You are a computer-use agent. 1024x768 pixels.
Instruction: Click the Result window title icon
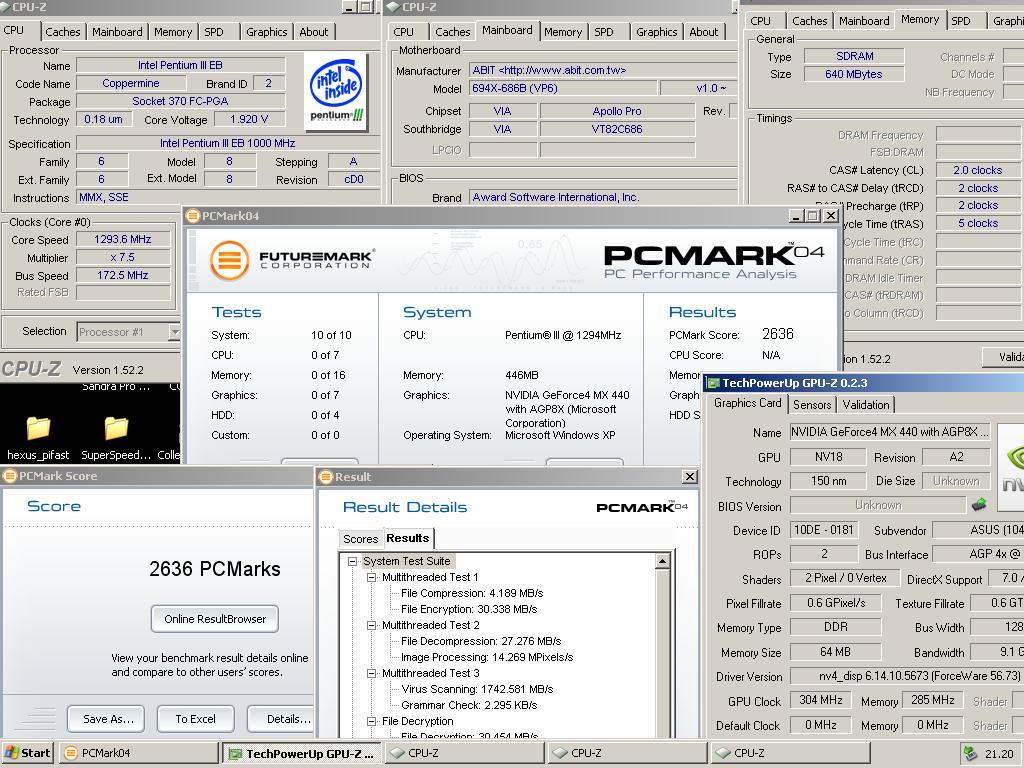click(326, 477)
